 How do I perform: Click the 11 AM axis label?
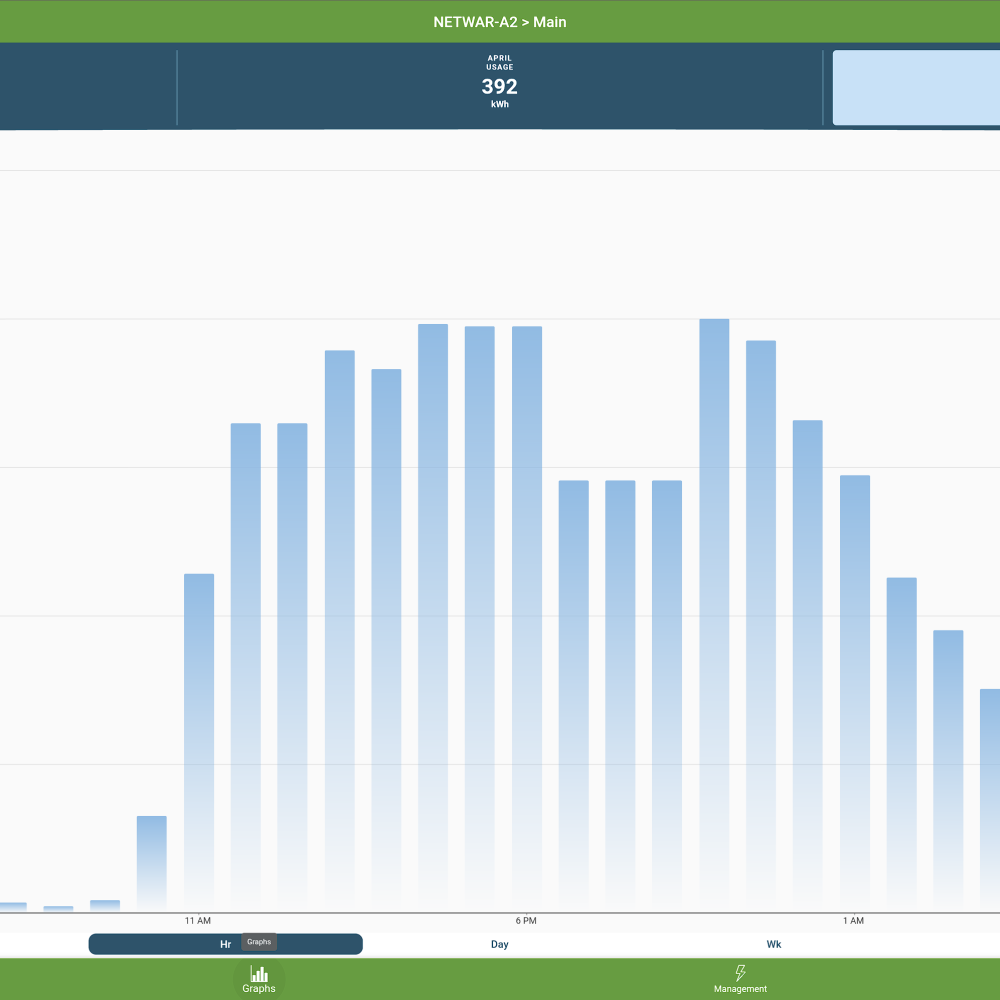coord(198,920)
